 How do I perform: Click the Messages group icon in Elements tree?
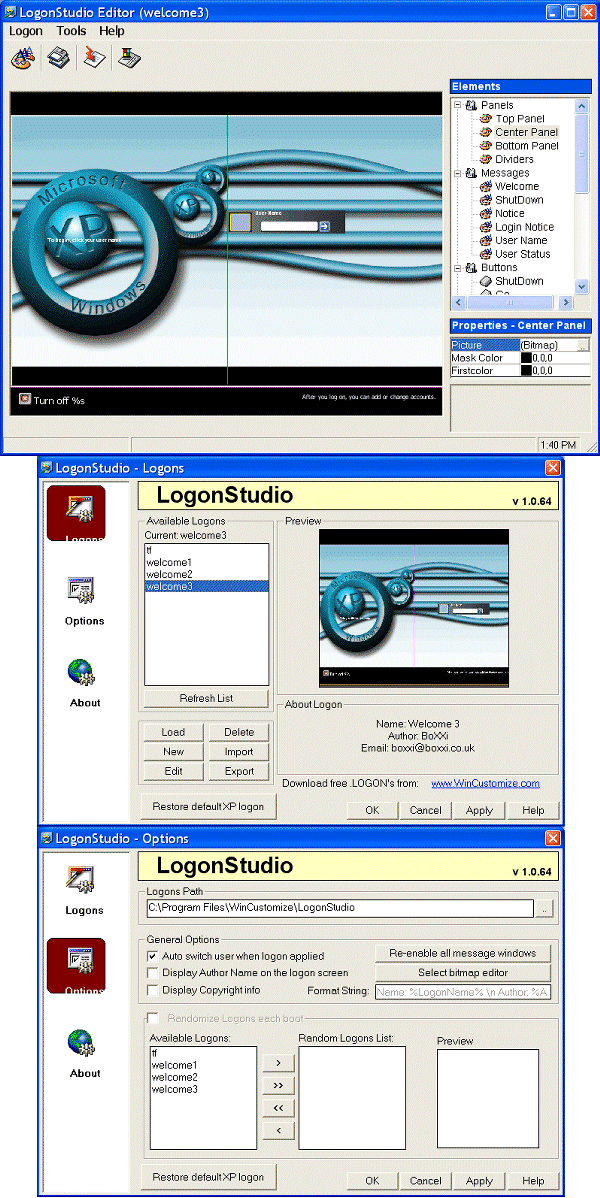click(471, 173)
